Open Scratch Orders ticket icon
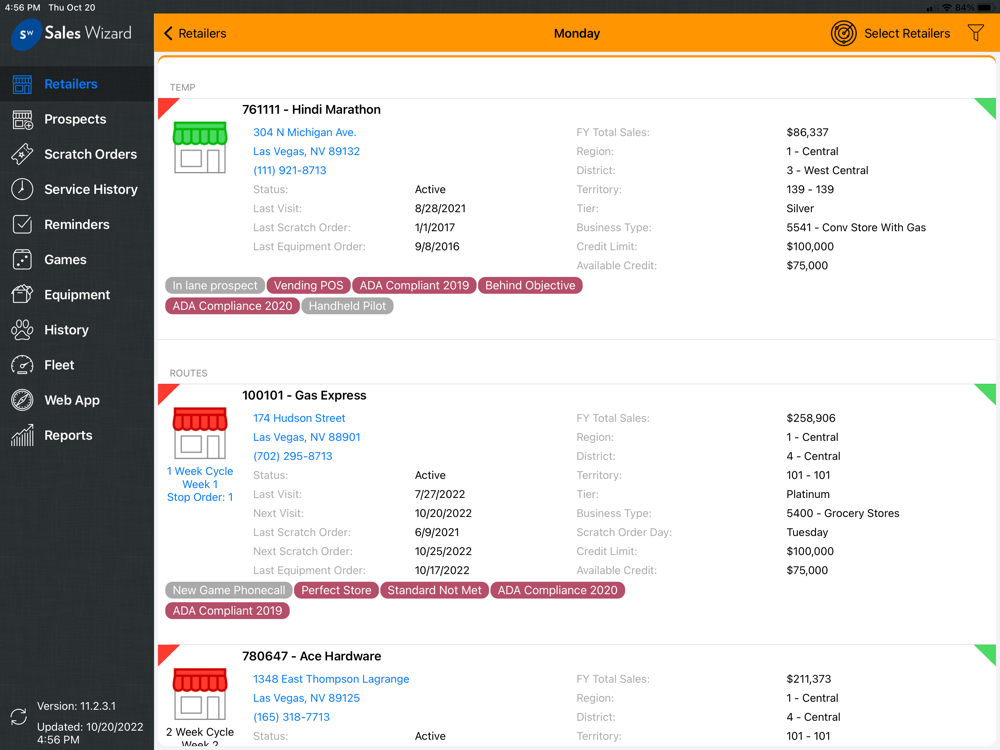The width and height of the screenshot is (1000, 750). (x=22, y=154)
